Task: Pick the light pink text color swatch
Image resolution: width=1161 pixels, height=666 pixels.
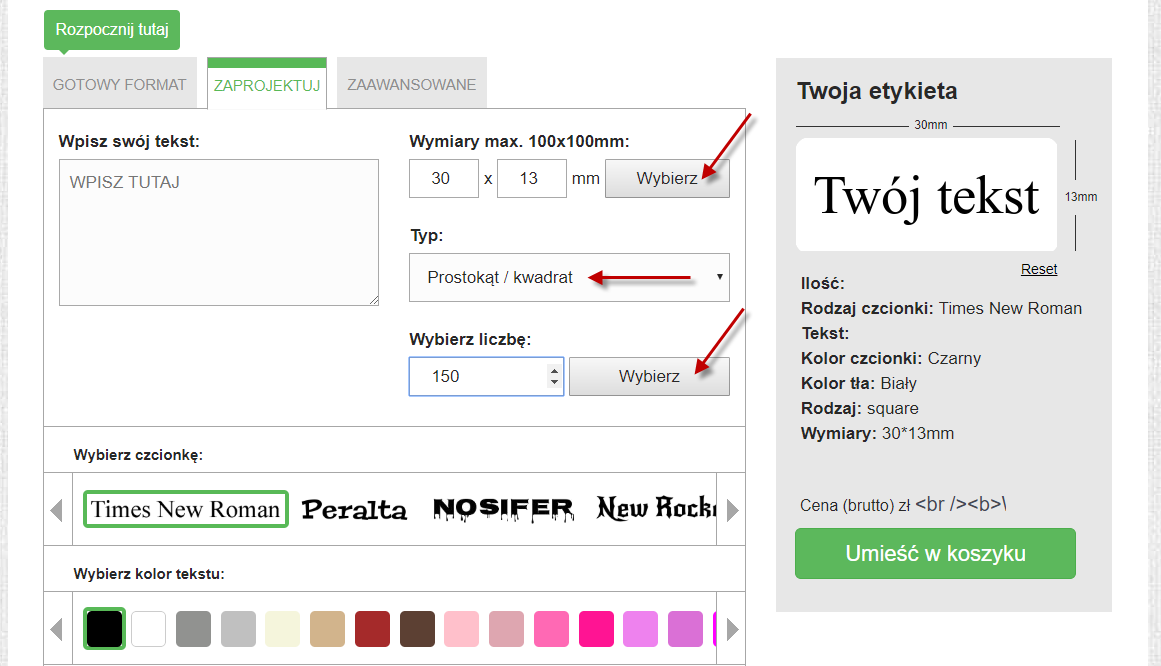Action: (462, 629)
